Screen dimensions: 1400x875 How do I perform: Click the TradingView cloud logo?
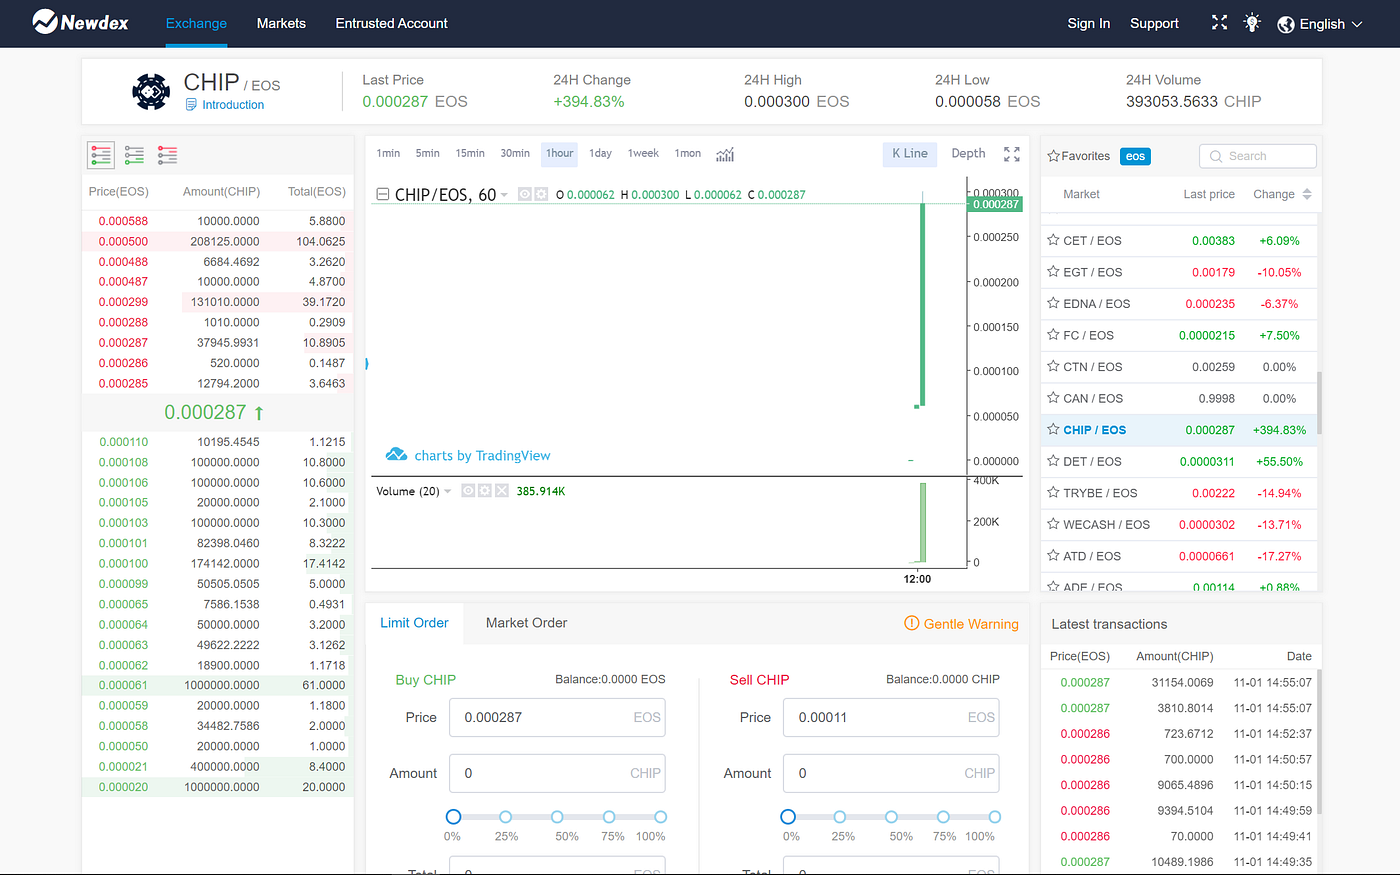click(396, 455)
